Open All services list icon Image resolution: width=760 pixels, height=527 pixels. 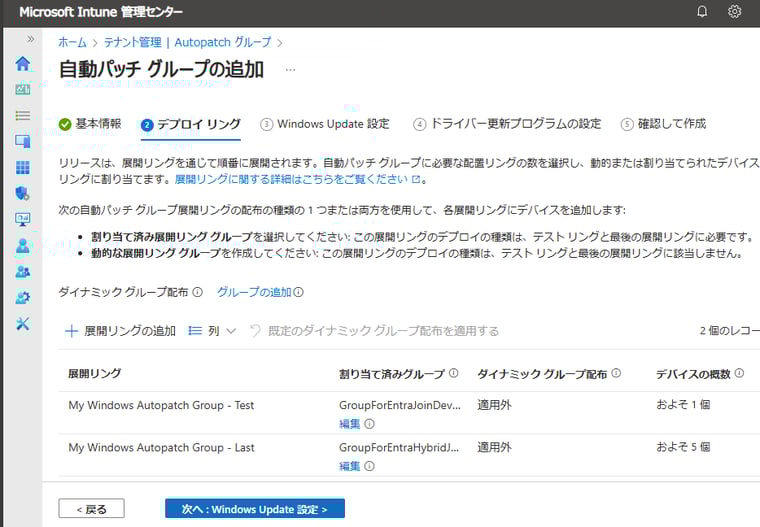pos(23,115)
